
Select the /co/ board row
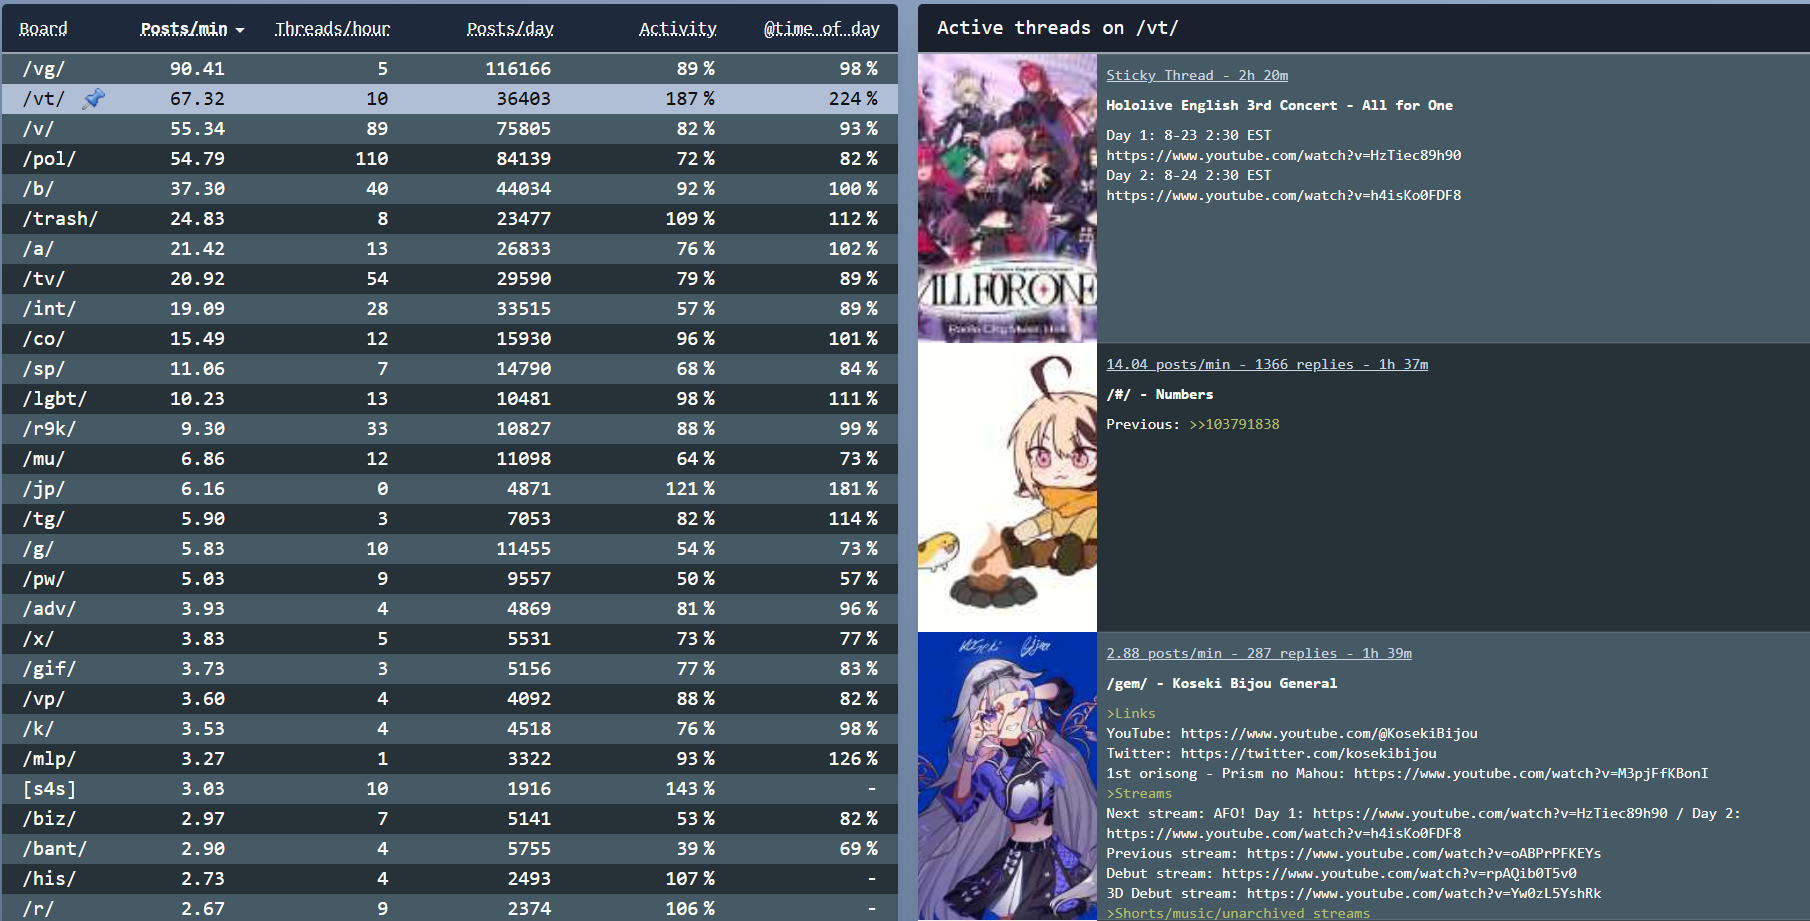click(x=449, y=338)
